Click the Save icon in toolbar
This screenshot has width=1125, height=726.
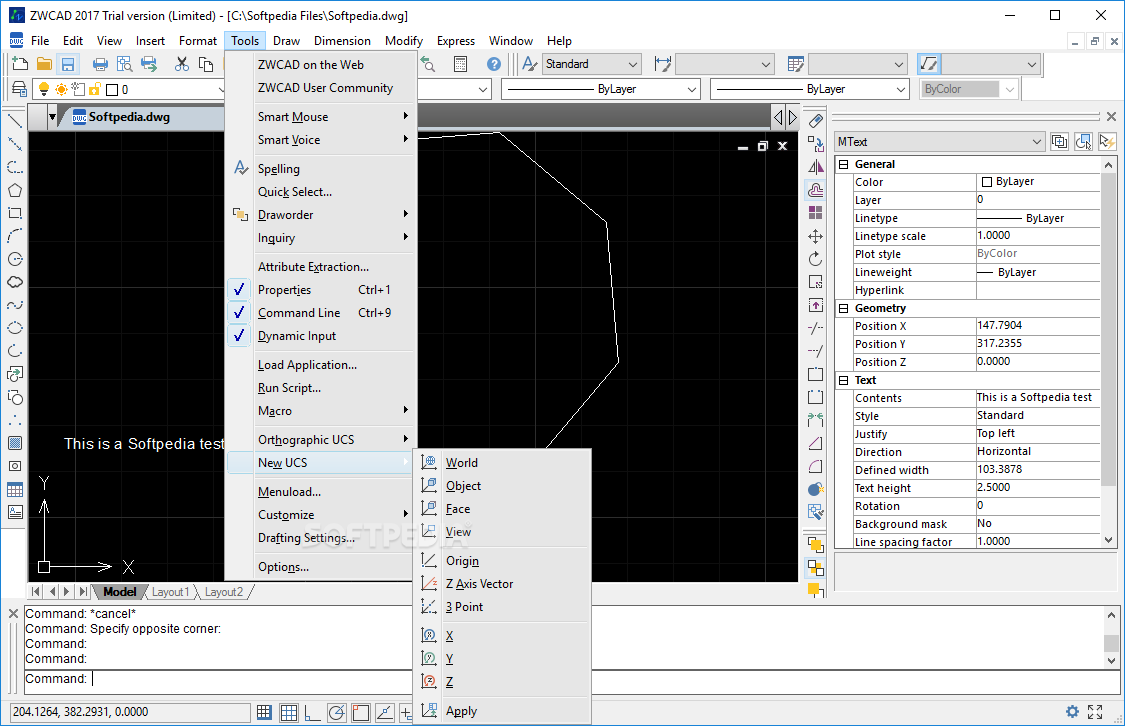pos(67,65)
